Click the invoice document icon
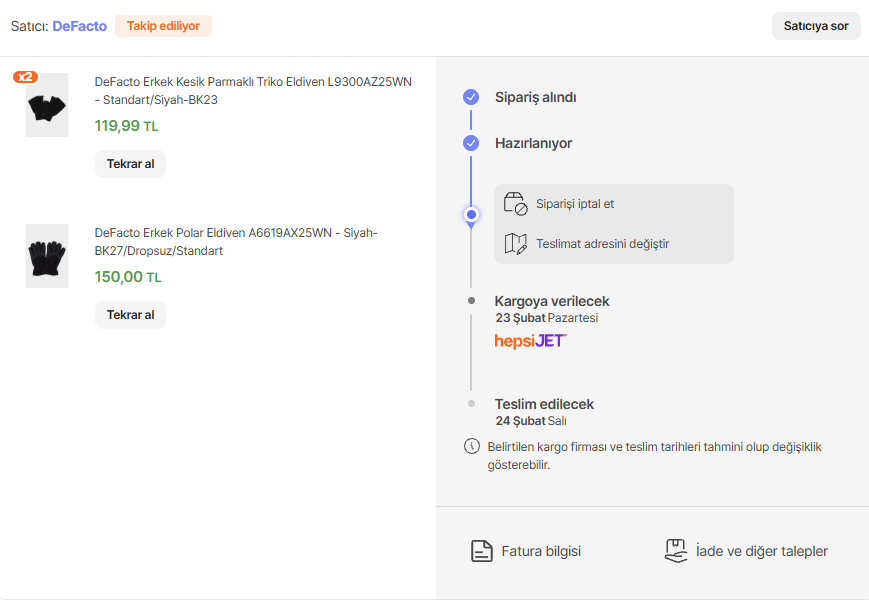 (482, 551)
